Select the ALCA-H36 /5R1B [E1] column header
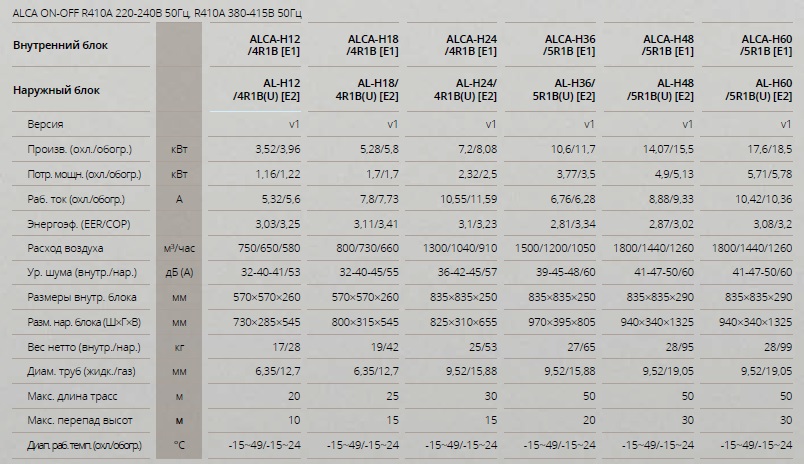Screen dimensions: 804x464 coord(570,45)
